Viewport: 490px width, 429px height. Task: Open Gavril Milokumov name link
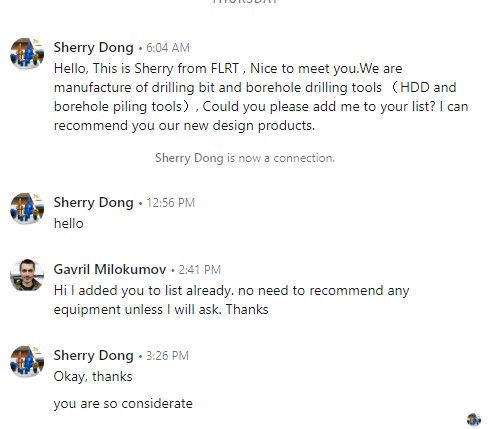click(x=110, y=269)
